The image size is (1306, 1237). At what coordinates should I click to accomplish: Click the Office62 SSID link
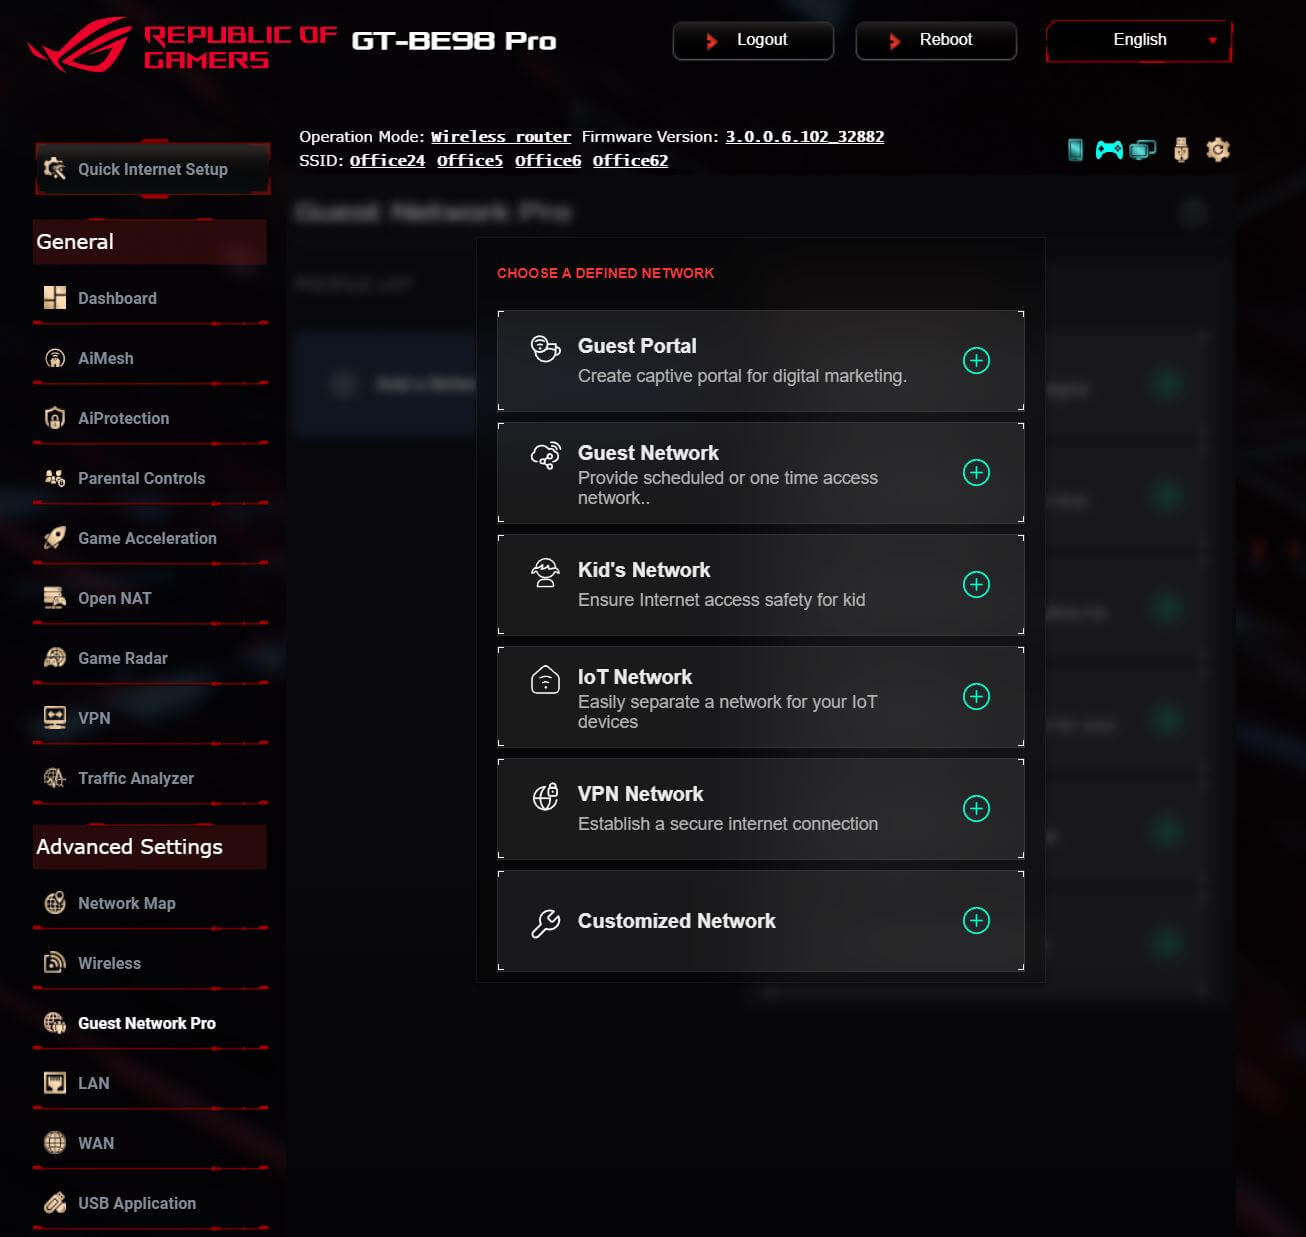[x=630, y=160]
